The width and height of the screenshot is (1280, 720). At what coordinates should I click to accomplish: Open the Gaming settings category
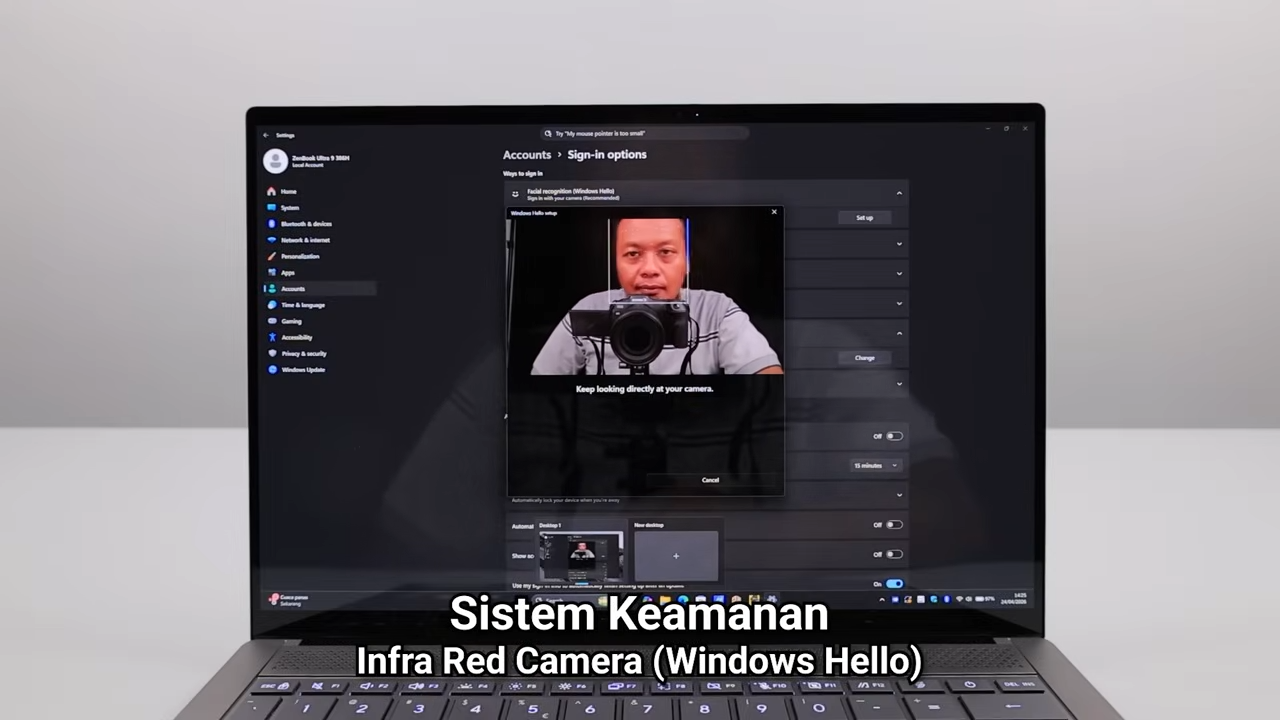coord(284,321)
